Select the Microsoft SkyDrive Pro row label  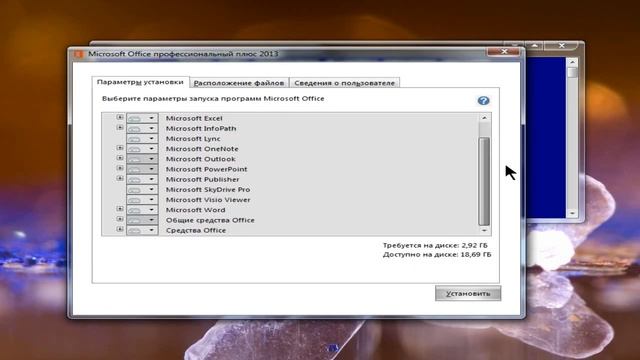coord(208,189)
